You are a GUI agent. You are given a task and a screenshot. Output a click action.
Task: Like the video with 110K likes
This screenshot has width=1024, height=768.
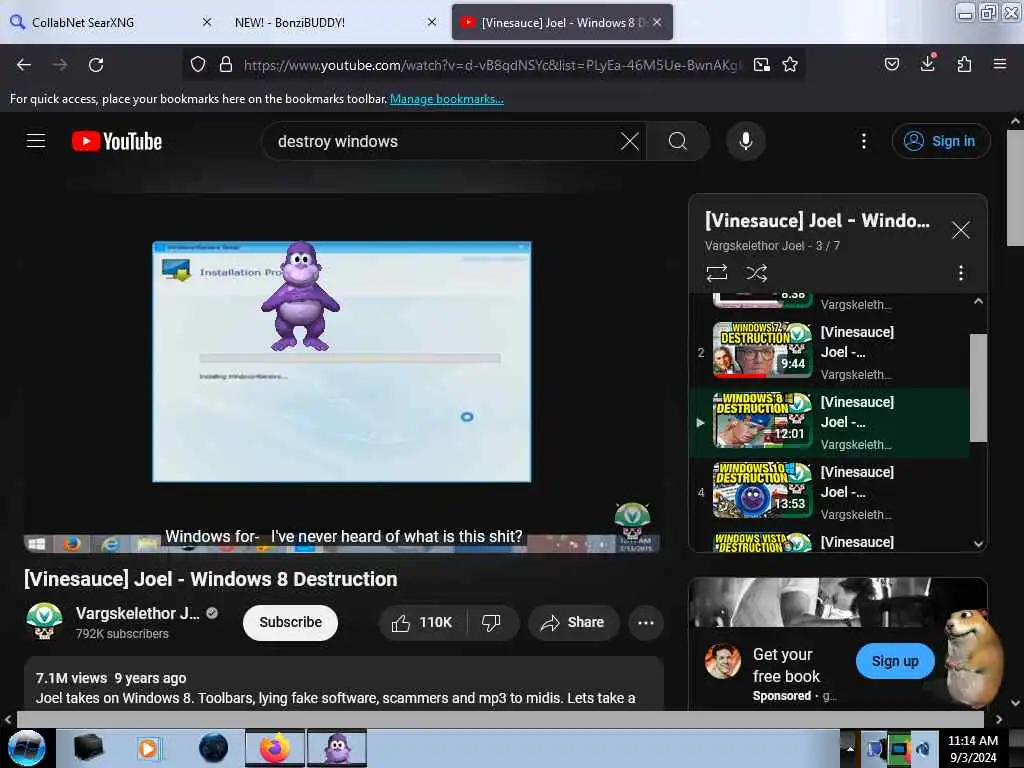423,623
